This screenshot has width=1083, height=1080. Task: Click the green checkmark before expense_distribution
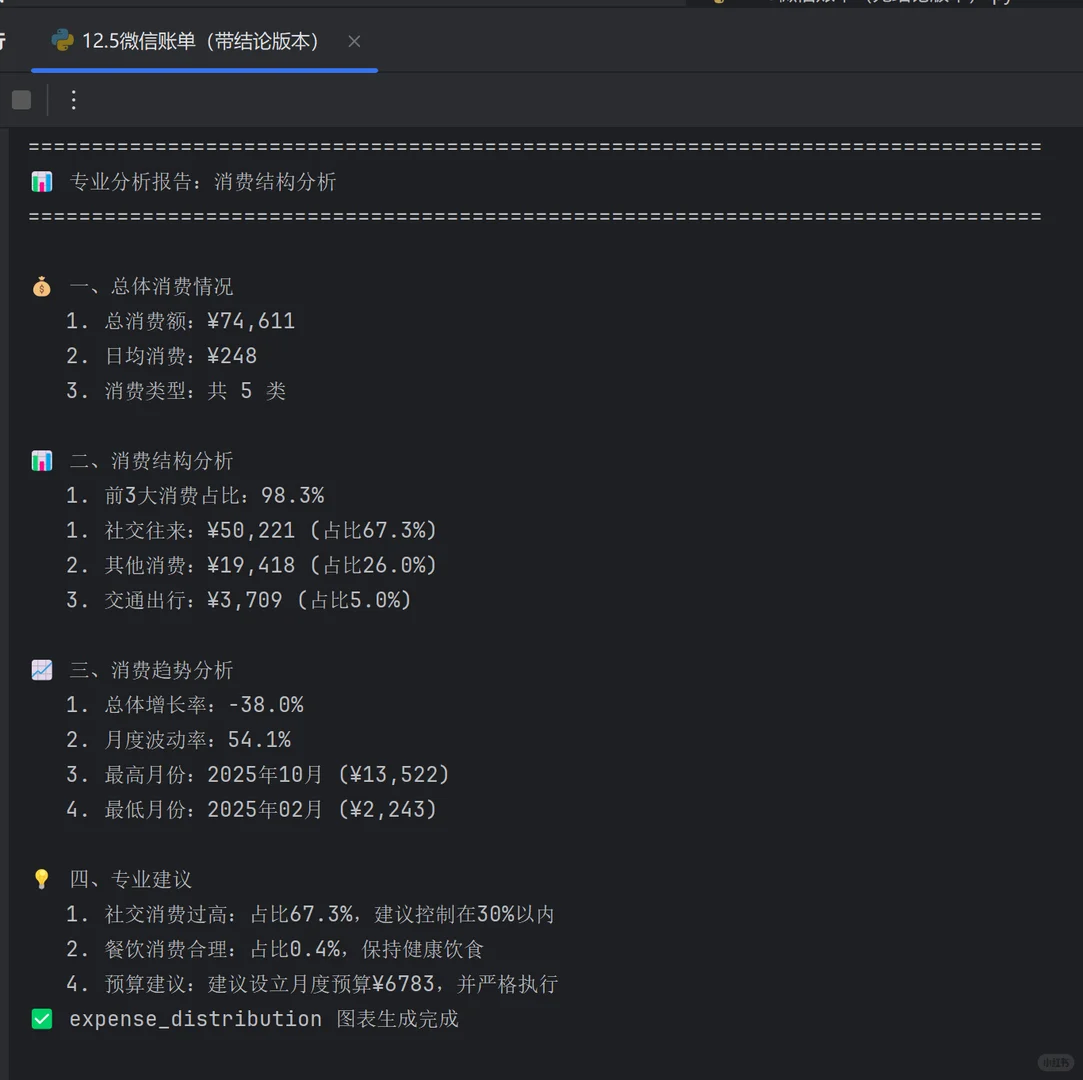point(41,1018)
